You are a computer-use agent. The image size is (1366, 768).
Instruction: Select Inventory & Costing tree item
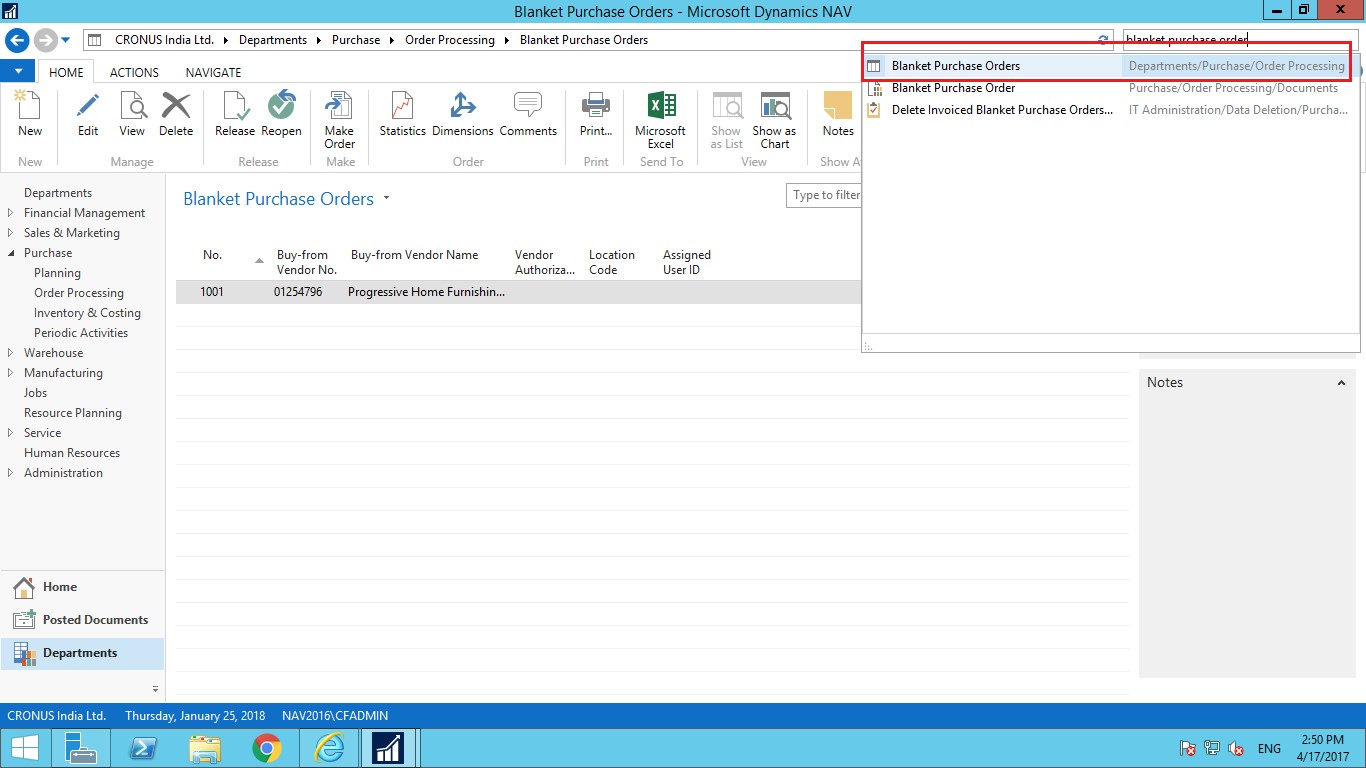point(87,313)
